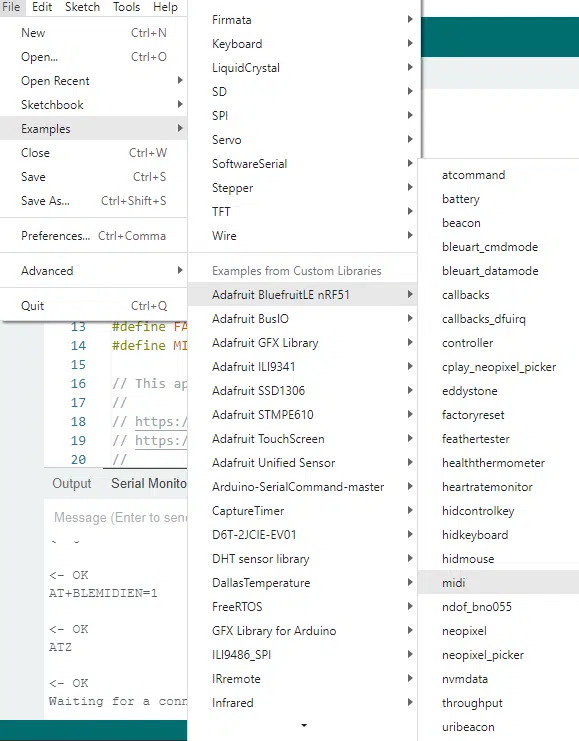The width and height of the screenshot is (579, 741).
Task: Open DallasTemperature examples
Action: pyautogui.click(x=302, y=583)
